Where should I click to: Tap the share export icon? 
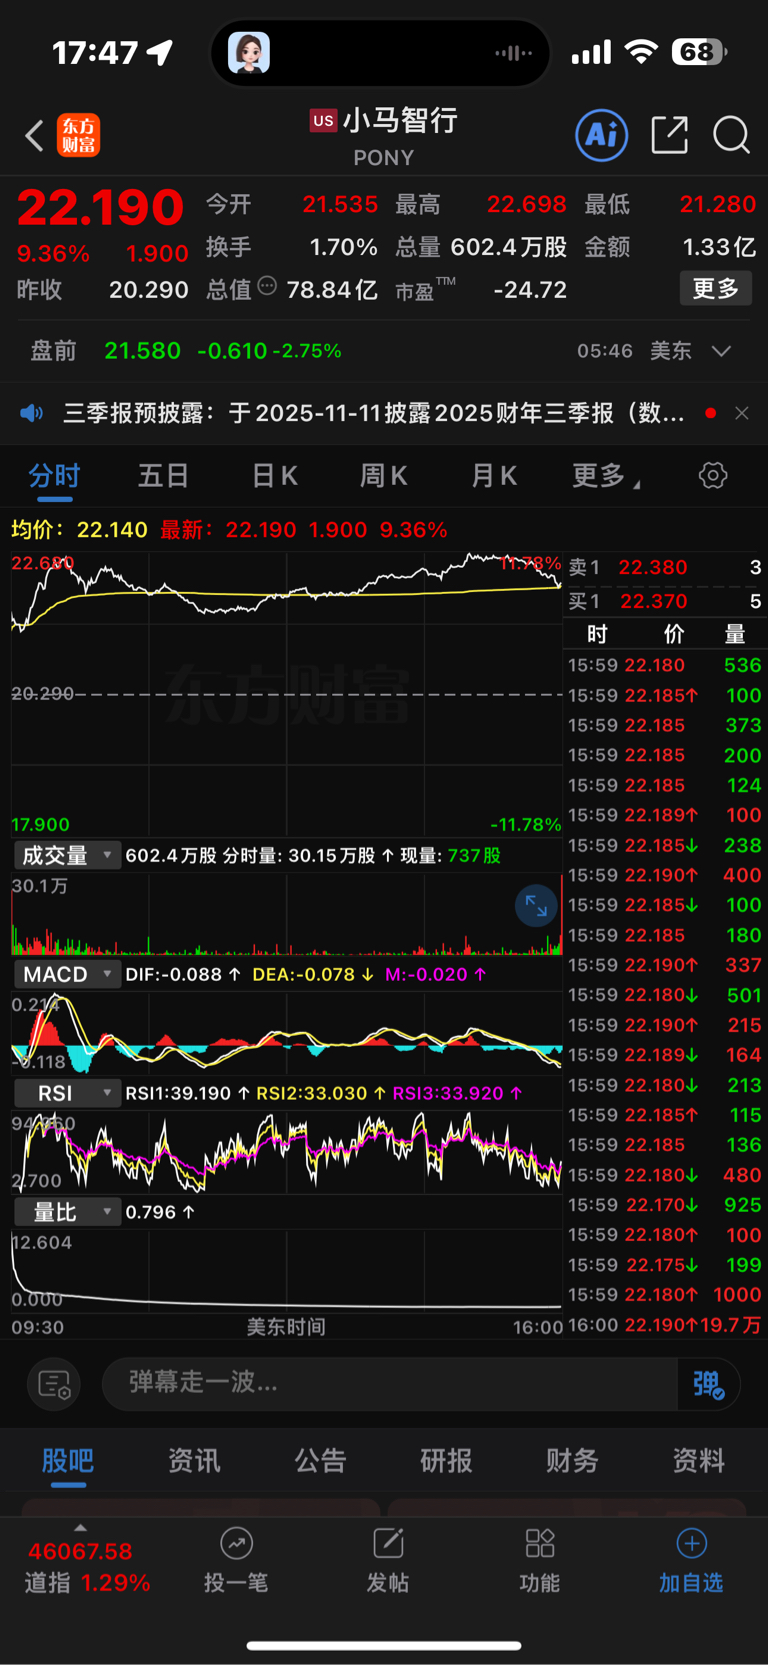[669, 135]
